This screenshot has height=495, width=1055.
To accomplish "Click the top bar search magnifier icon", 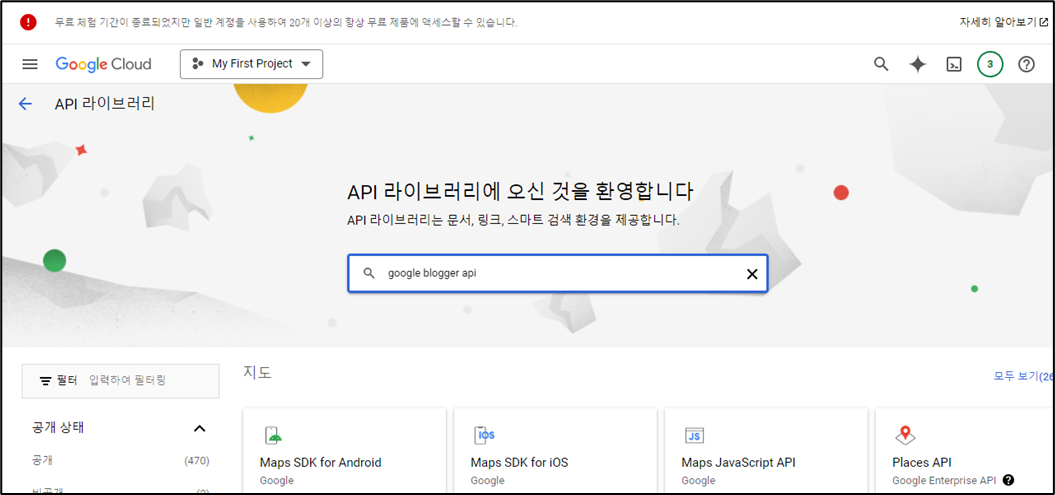I will [881, 64].
